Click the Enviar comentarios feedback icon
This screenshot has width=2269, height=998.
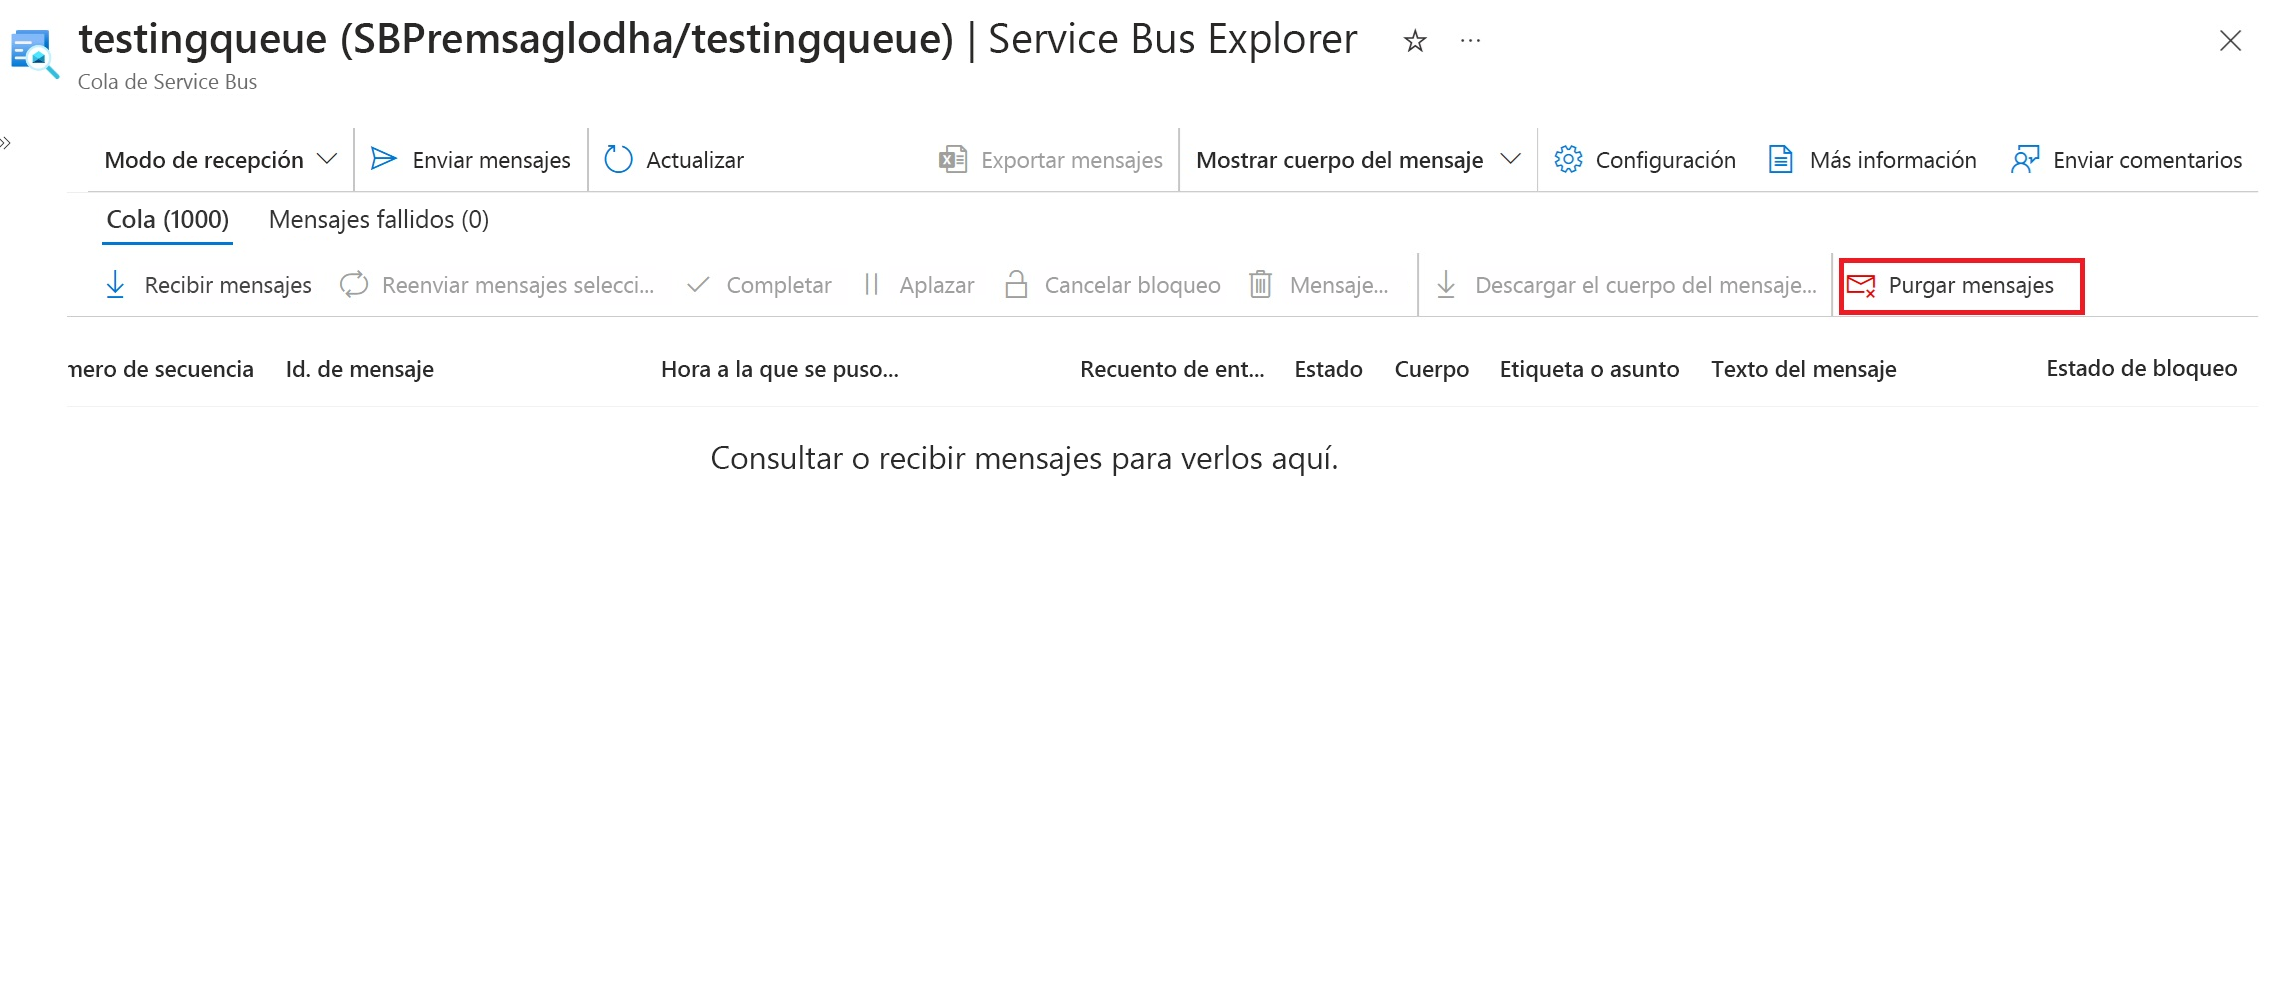[x=2025, y=159]
